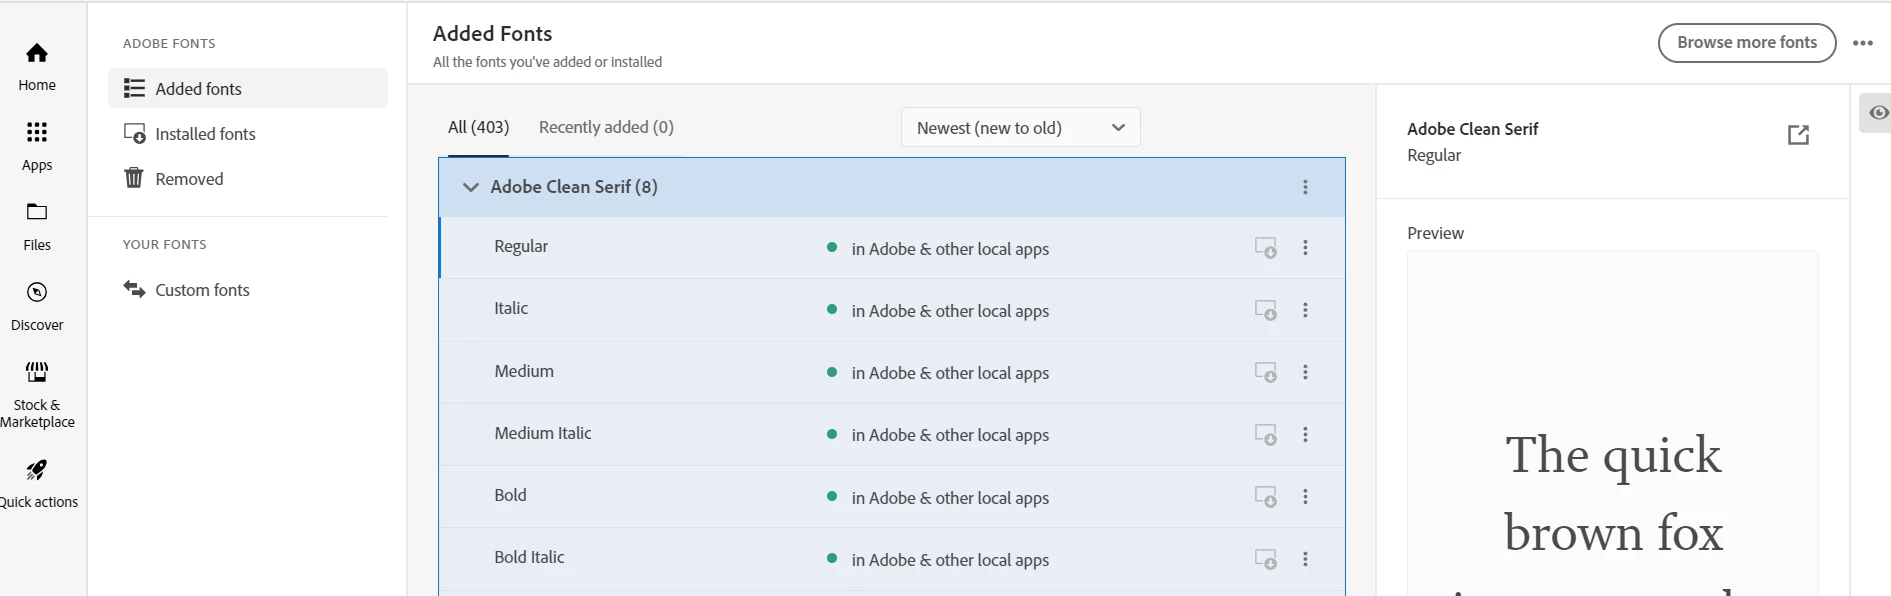
Task: Collapse the Adobe Clean Serif (8) family
Action: point(470,187)
